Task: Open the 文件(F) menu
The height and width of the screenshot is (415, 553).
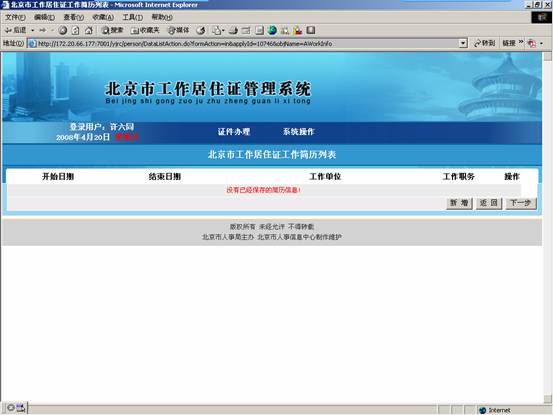Action: [x=15, y=17]
